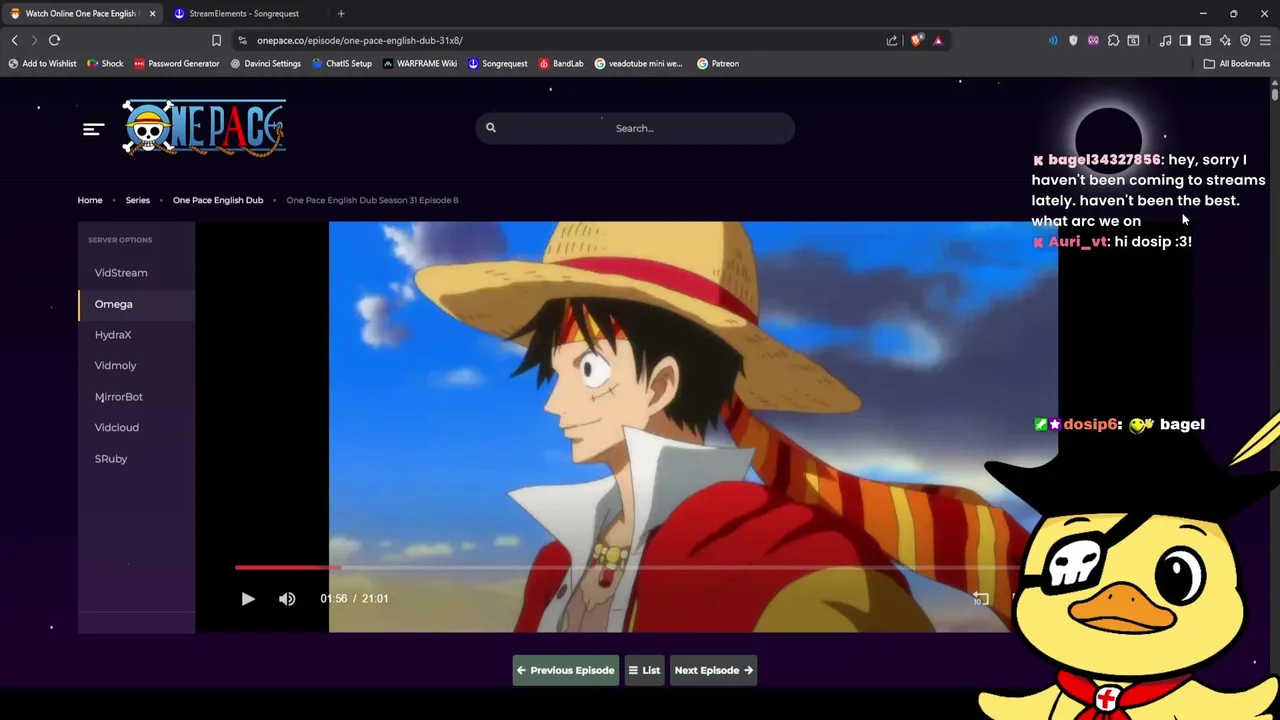Screen dimensions: 1280x720
Task: Rewind 10 seconds in the video player
Action: tap(980, 598)
